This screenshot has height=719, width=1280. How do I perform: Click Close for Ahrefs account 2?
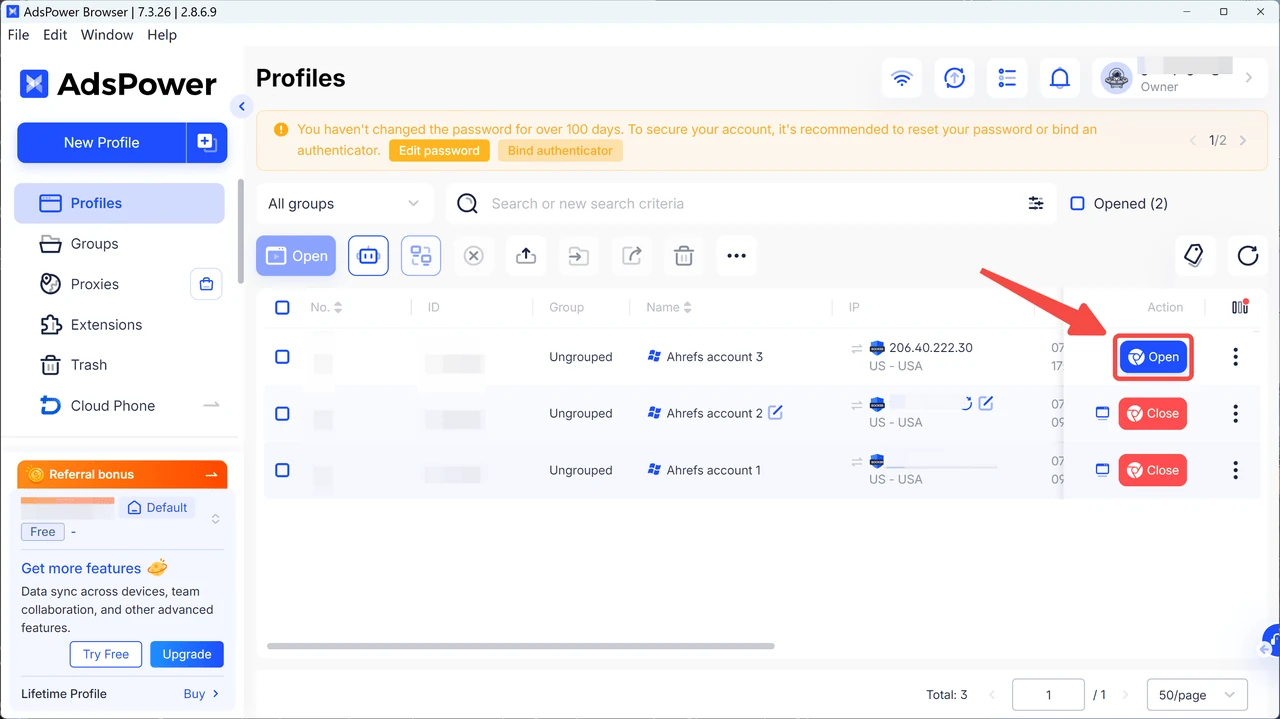point(1153,413)
